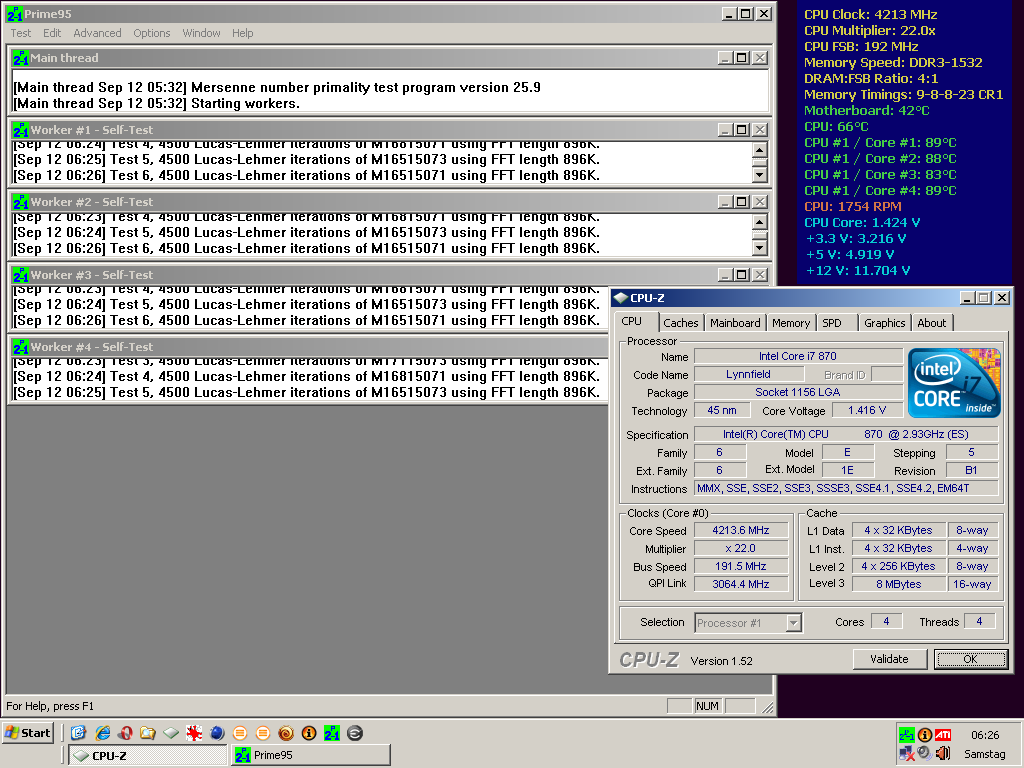Open the SPD tab in CPU-Z
Image resolution: width=1024 pixels, height=768 pixels.
(x=832, y=323)
